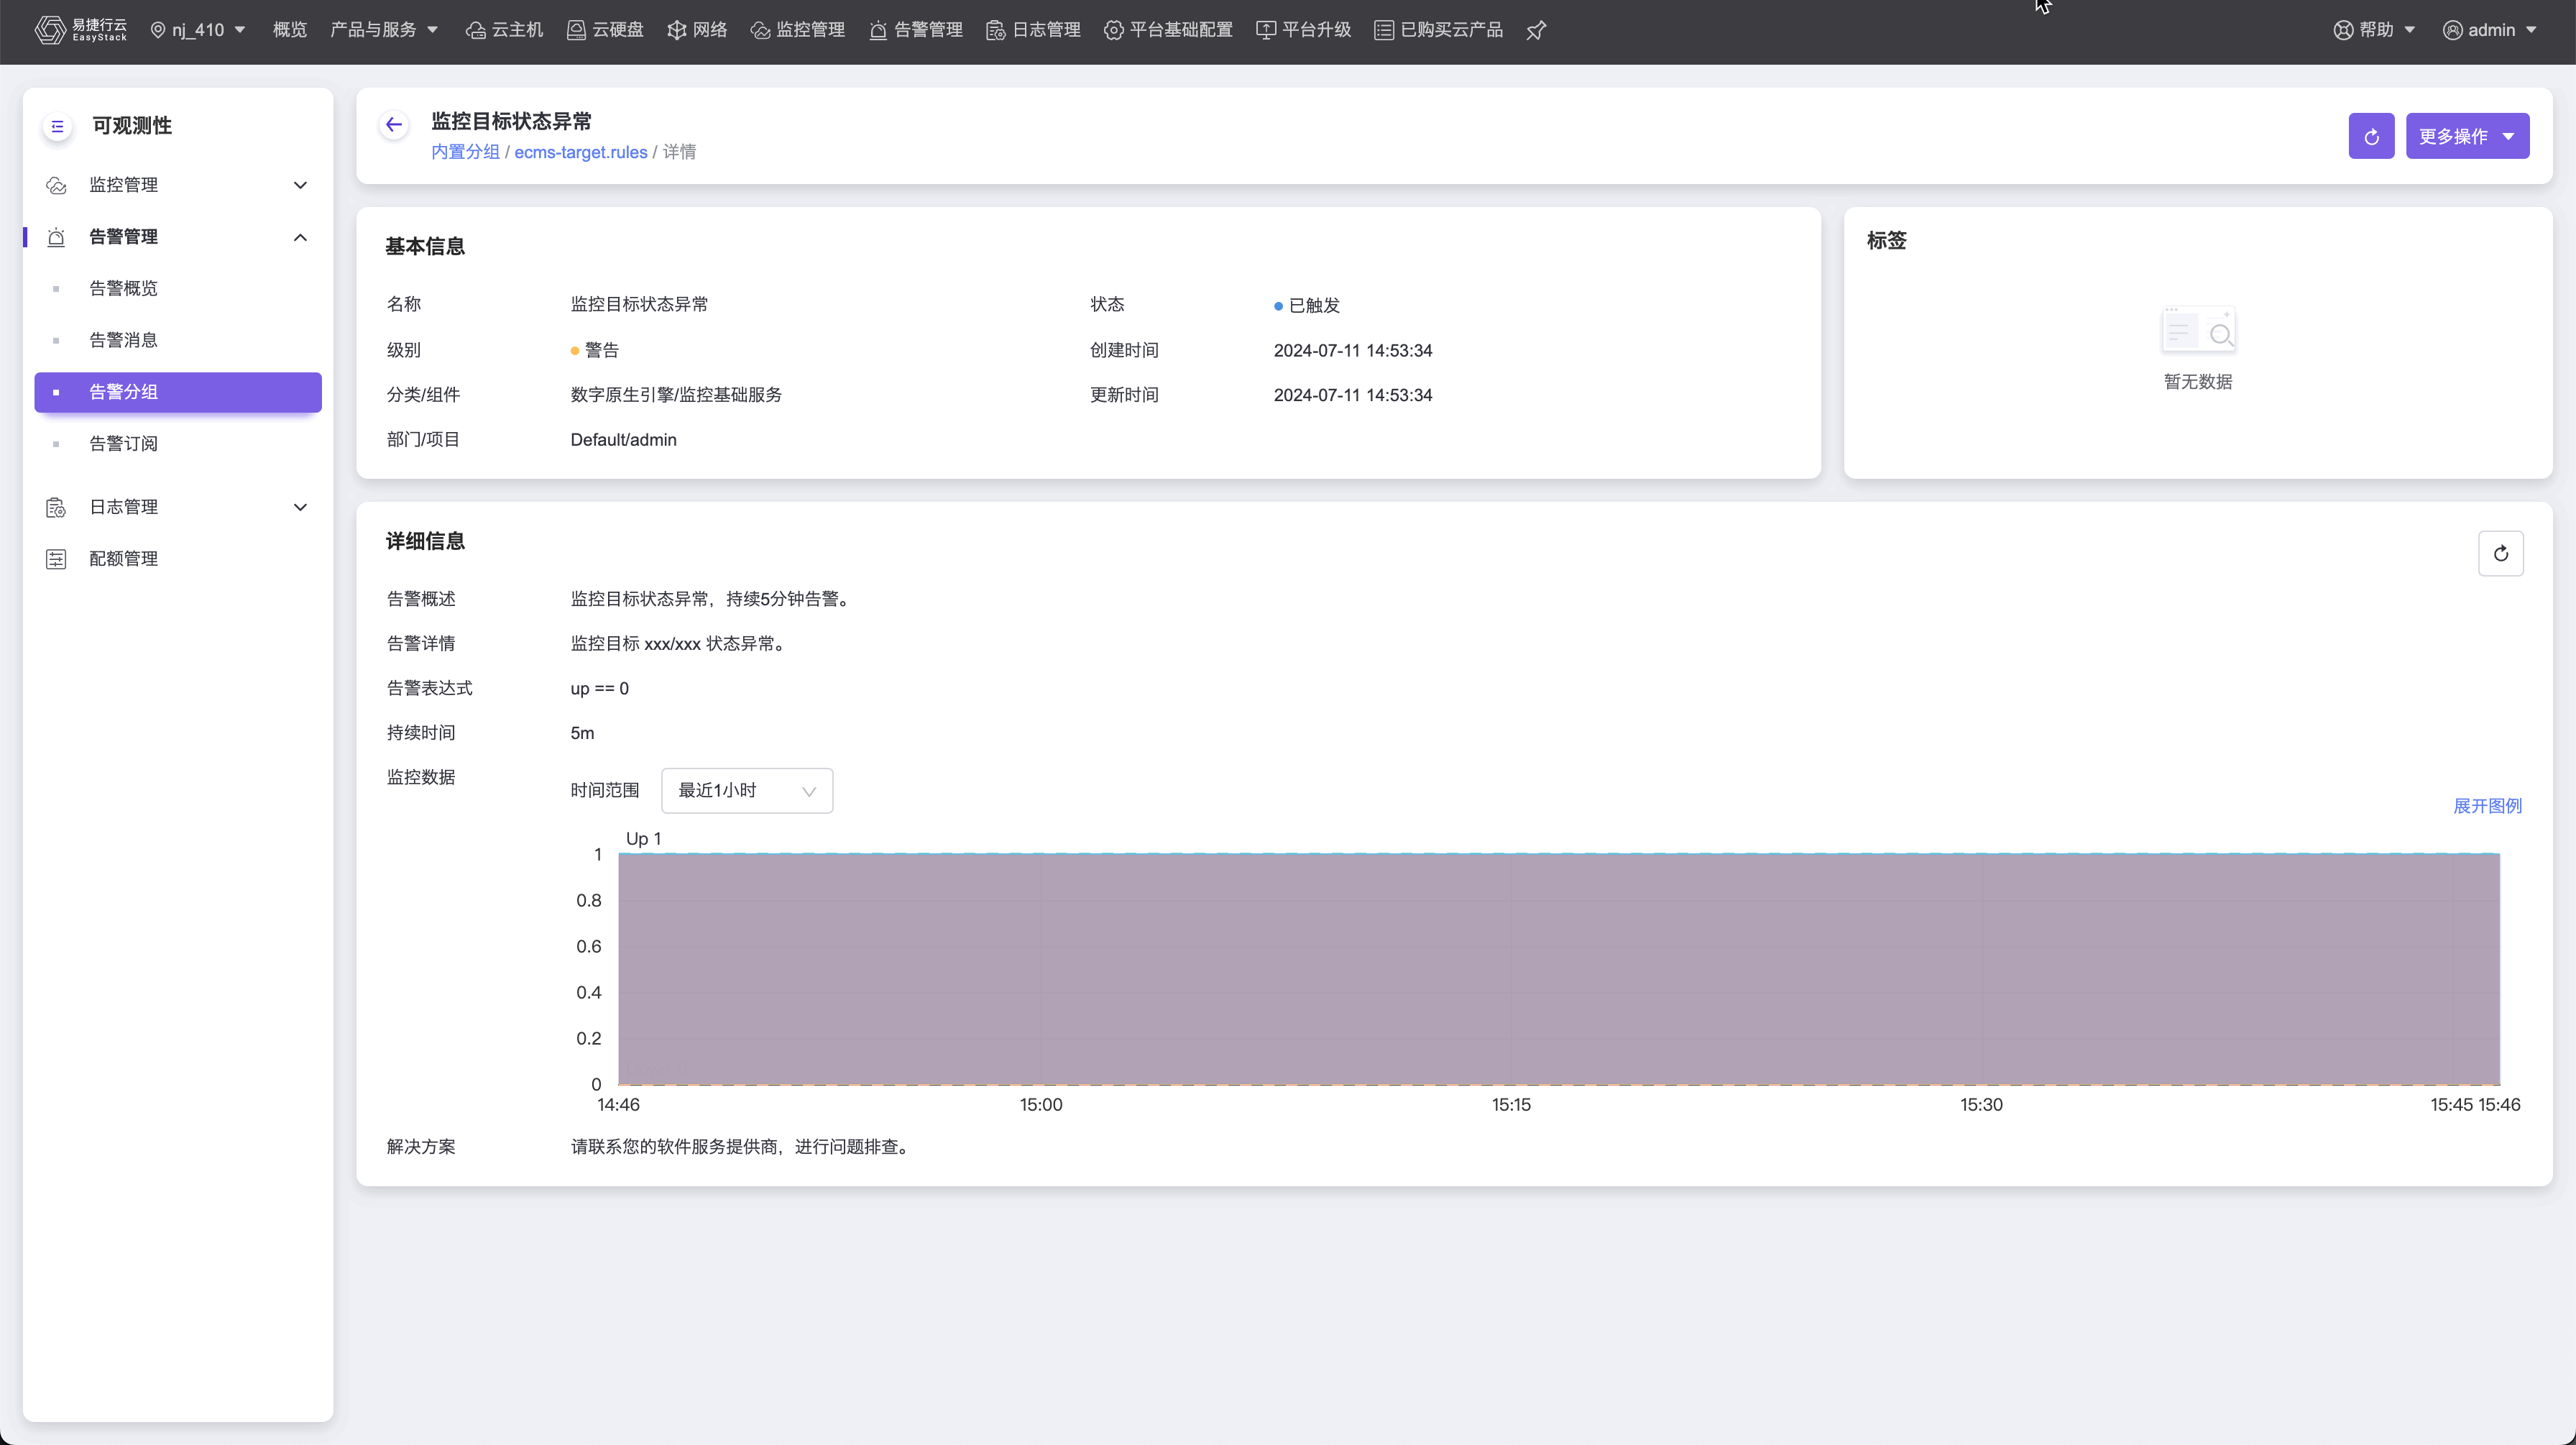Select 告警消息 in the sidebar
This screenshot has height=1445, width=2576.
(x=124, y=340)
